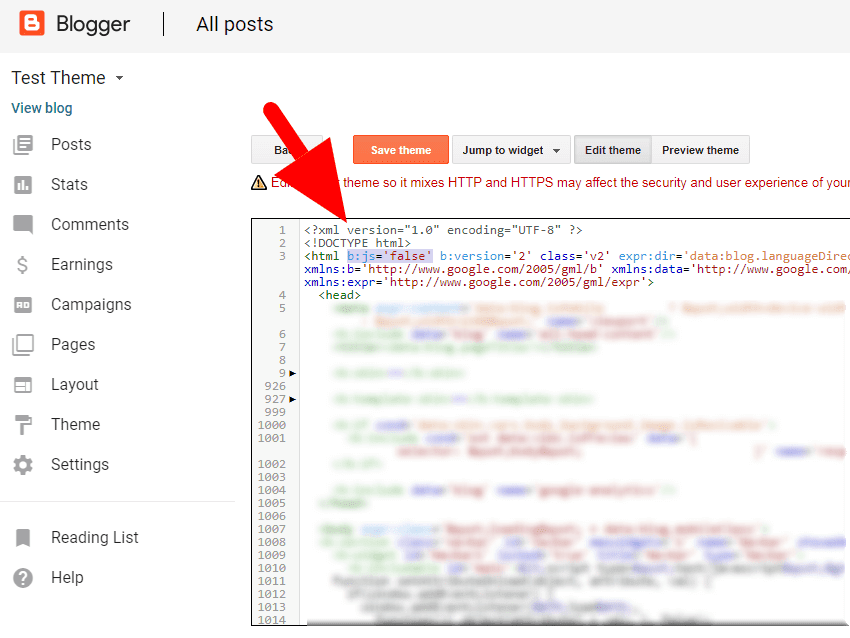This screenshot has width=850, height=638.
Task: Select All posts in the top bar
Action: point(234,24)
